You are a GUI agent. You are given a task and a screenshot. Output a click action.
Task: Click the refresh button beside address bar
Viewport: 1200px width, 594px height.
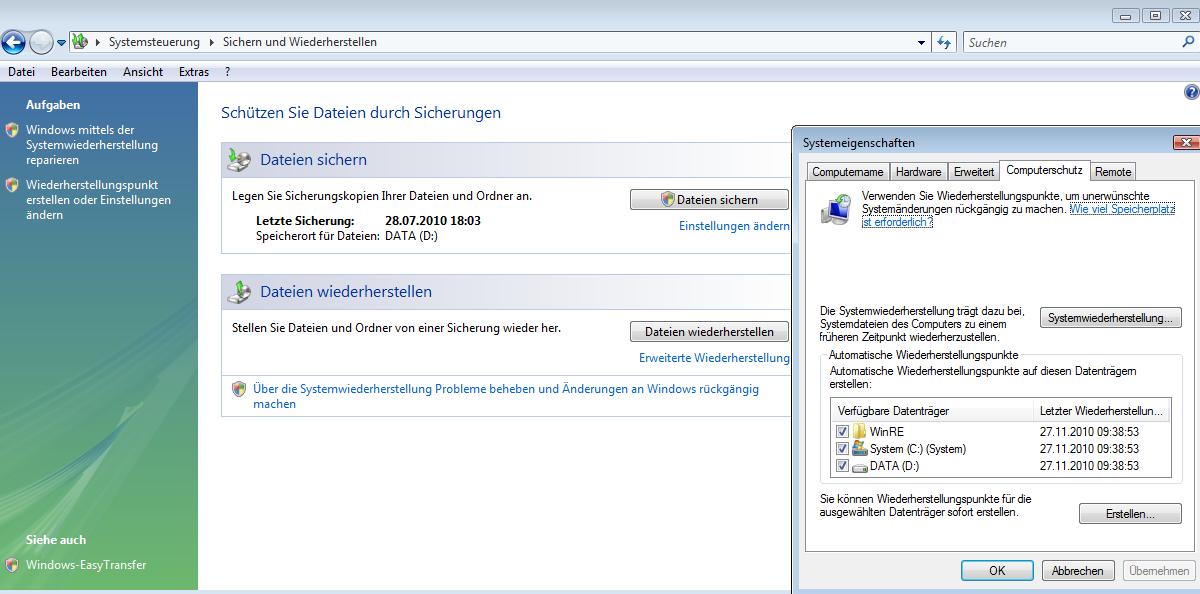[944, 42]
